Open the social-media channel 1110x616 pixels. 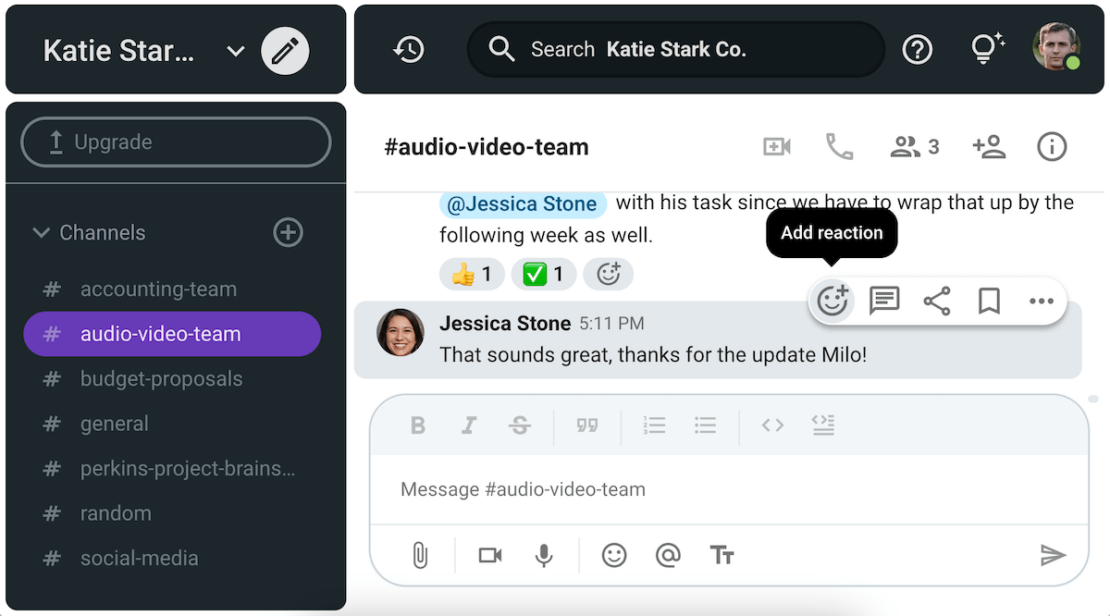[139, 558]
